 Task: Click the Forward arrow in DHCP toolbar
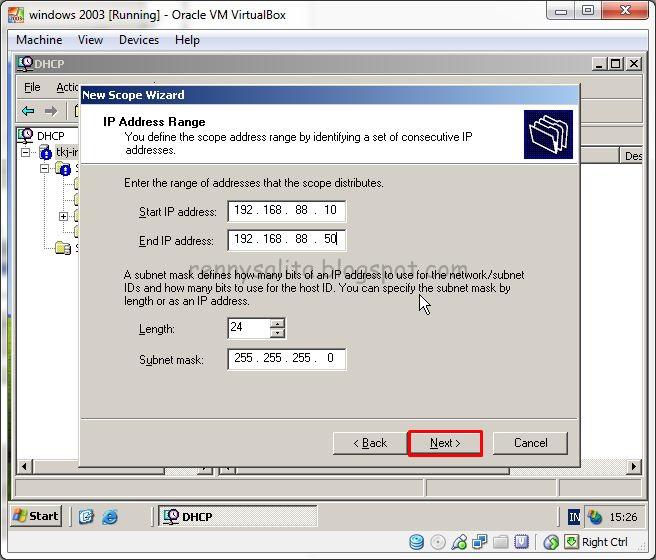(51, 111)
